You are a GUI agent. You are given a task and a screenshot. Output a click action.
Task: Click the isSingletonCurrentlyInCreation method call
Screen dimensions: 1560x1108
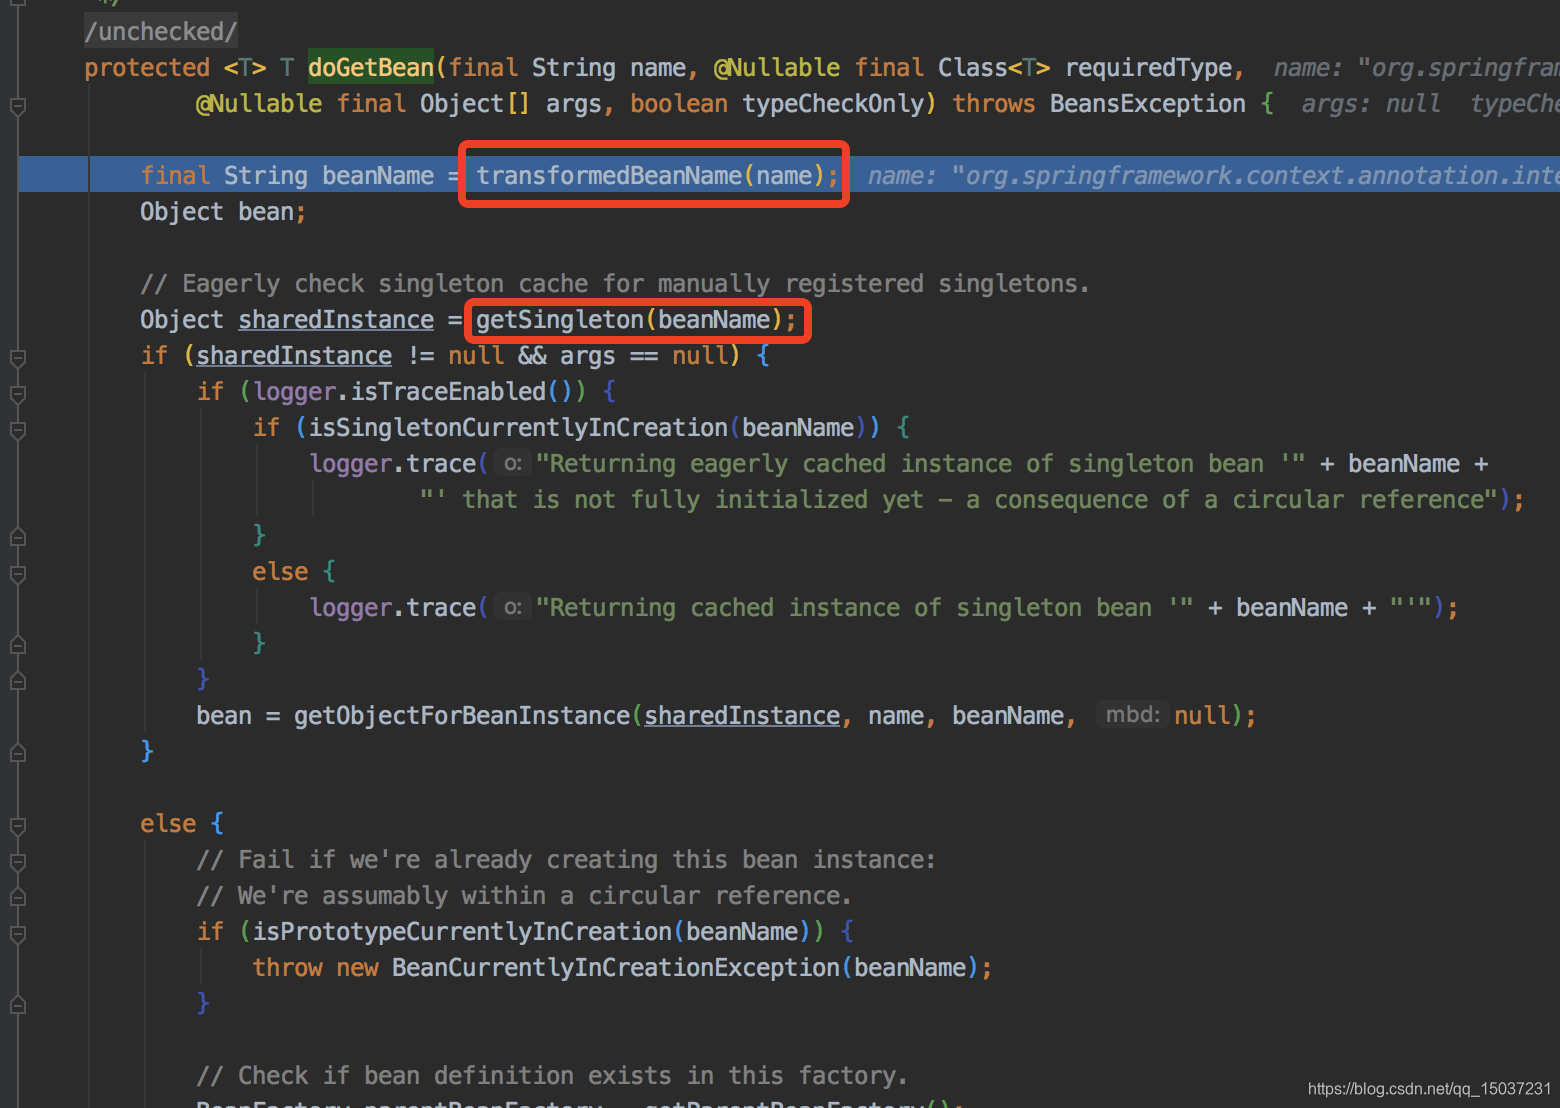coord(518,428)
